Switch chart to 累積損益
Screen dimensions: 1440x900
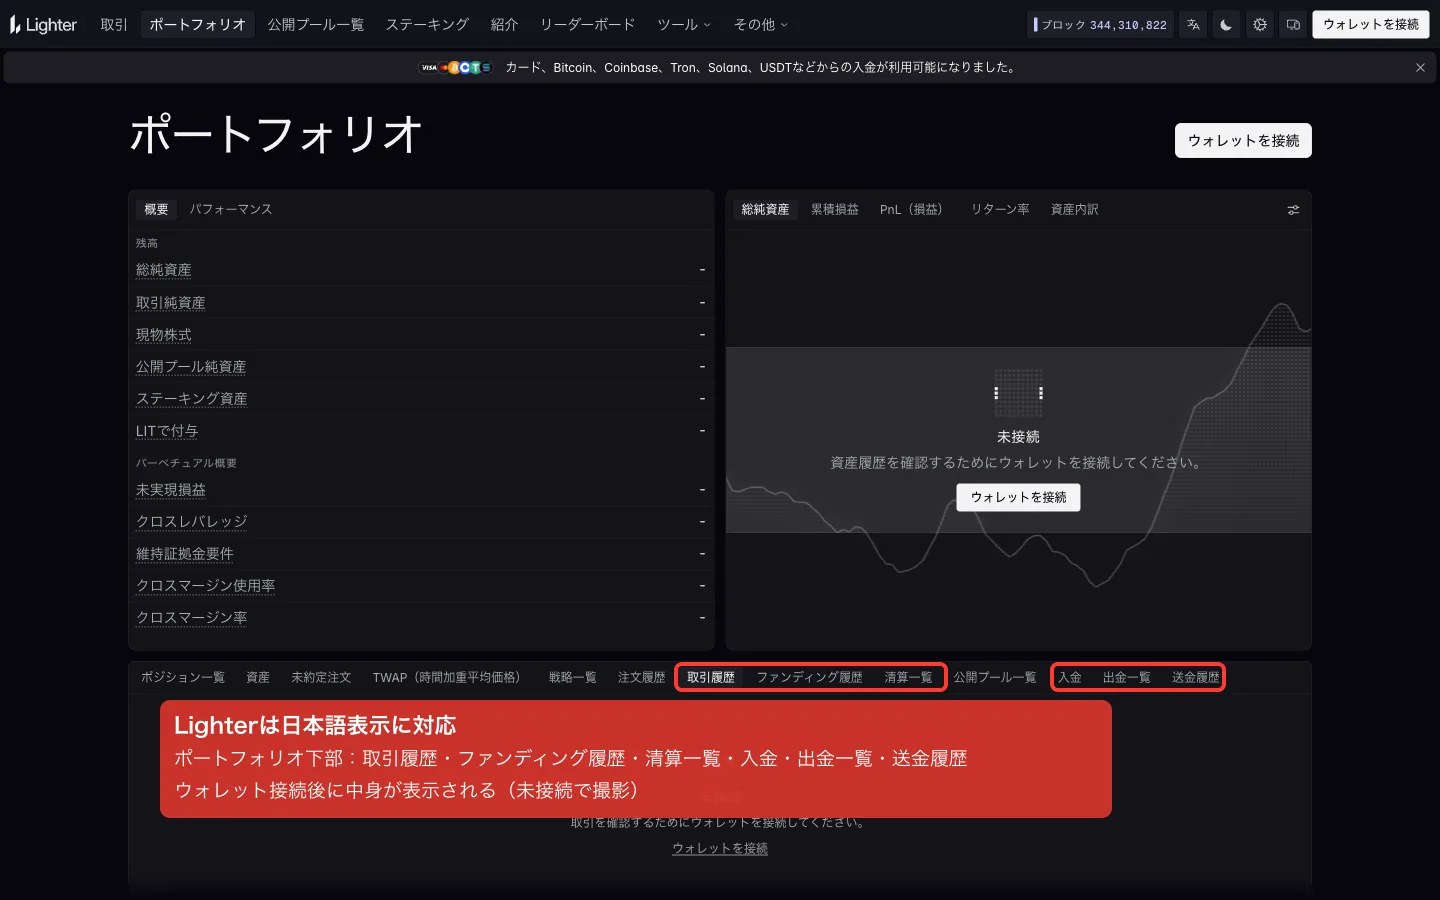(835, 210)
